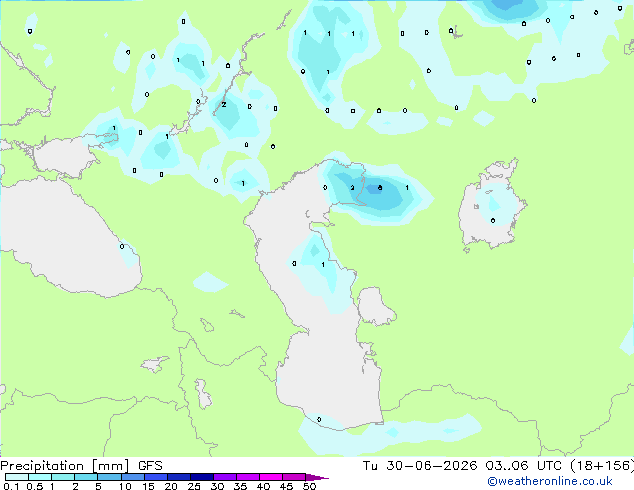
Task: Click the 0.1 to 0.5 mm legend swatch
Action: click(x=17, y=477)
